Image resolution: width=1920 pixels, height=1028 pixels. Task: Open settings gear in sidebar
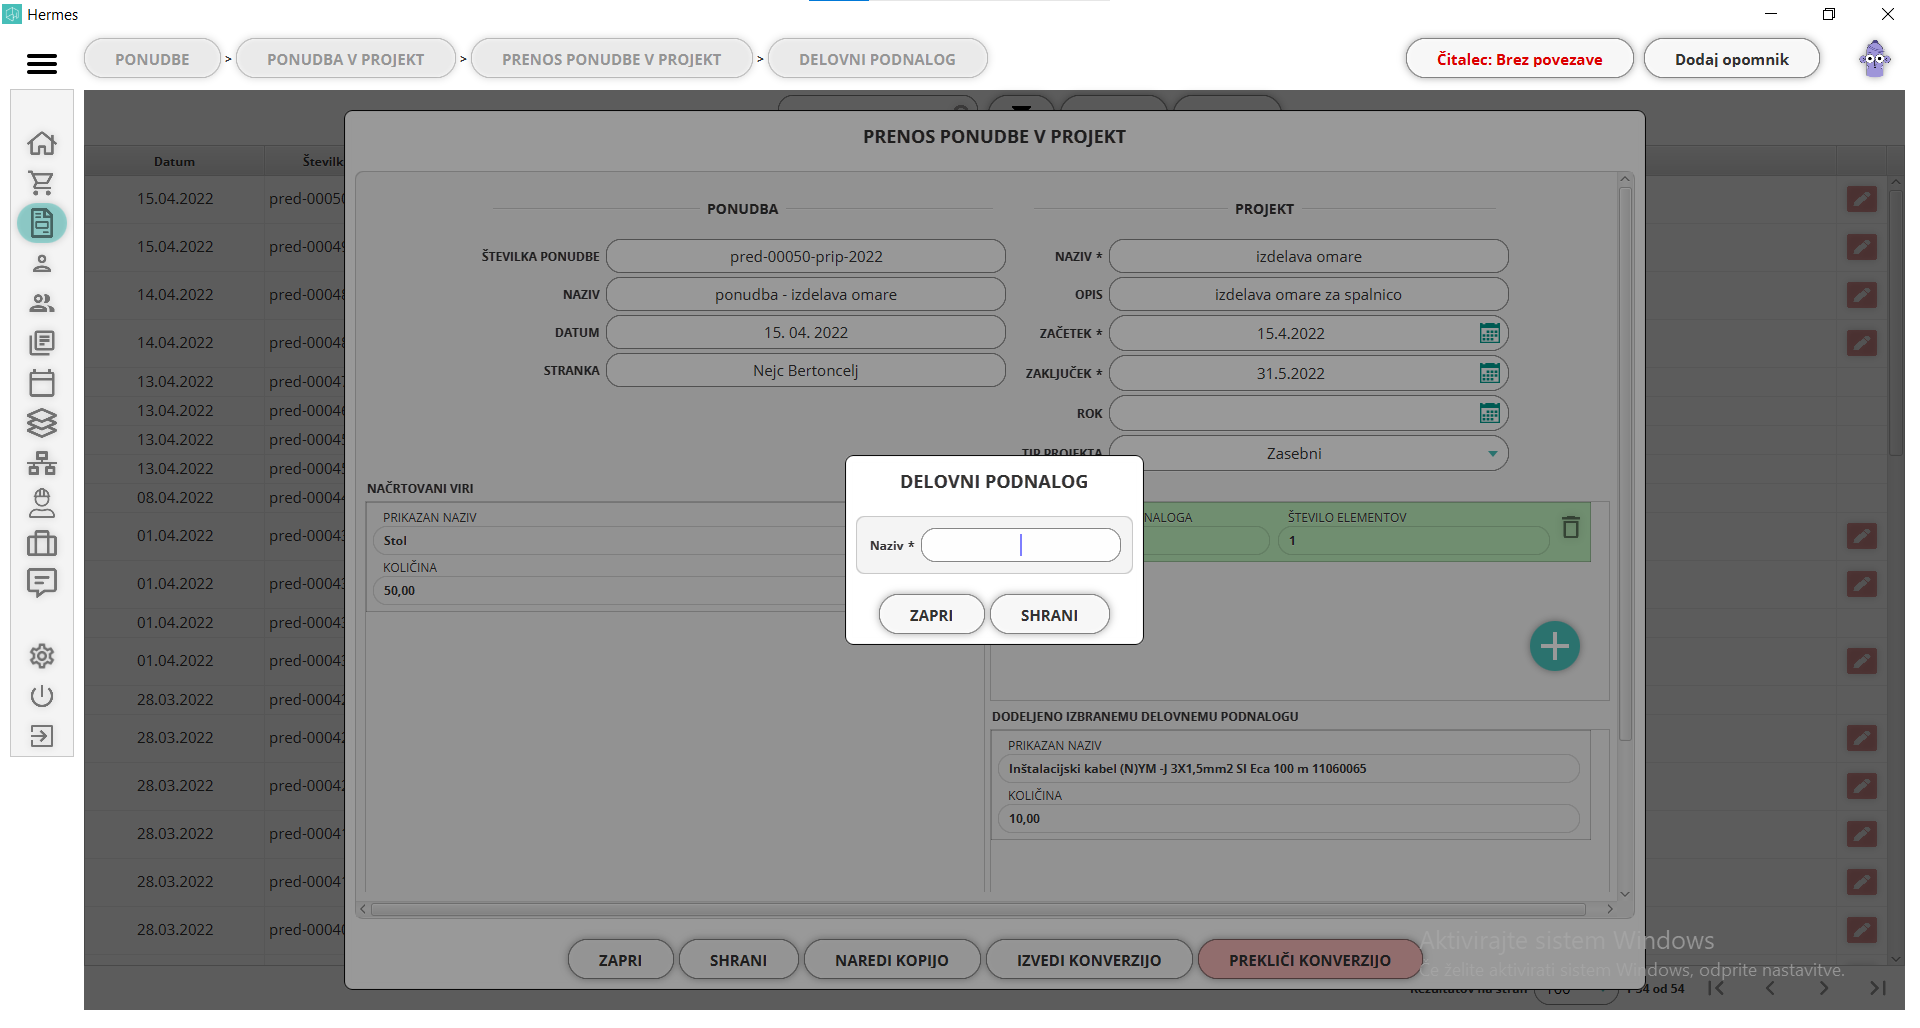[42, 656]
